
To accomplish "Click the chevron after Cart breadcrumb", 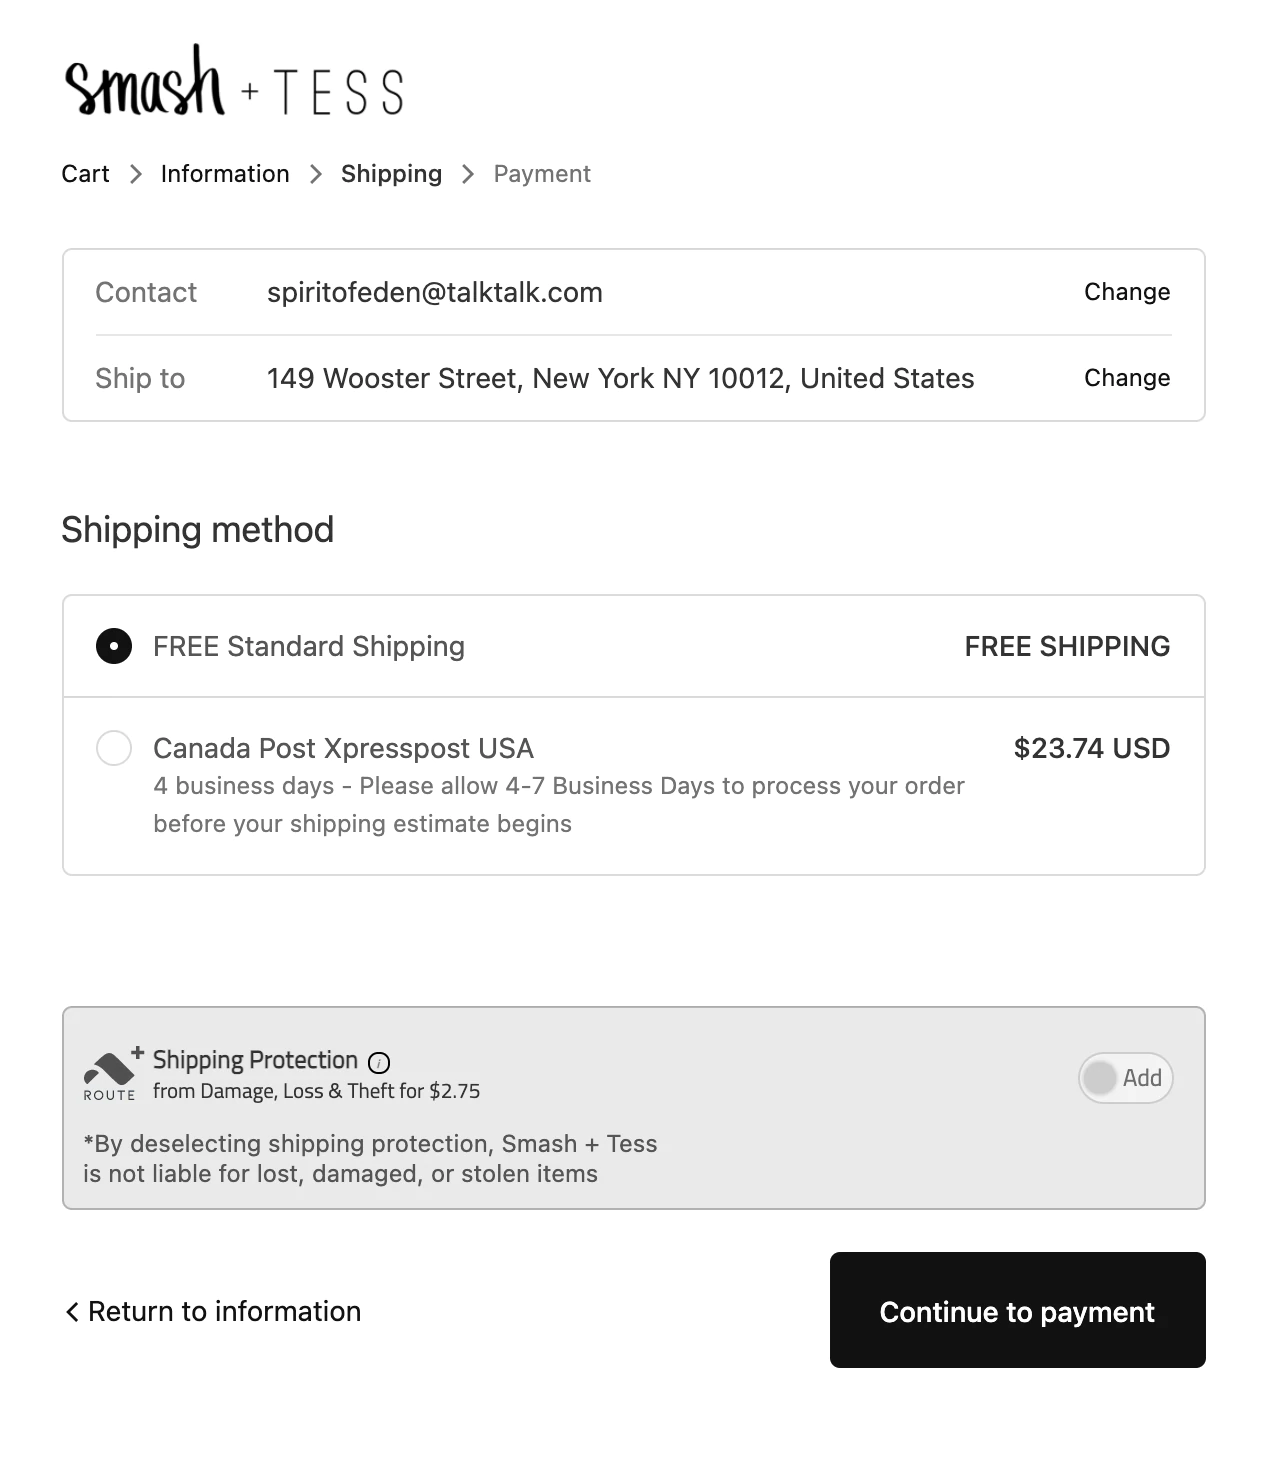I will coord(136,174).
